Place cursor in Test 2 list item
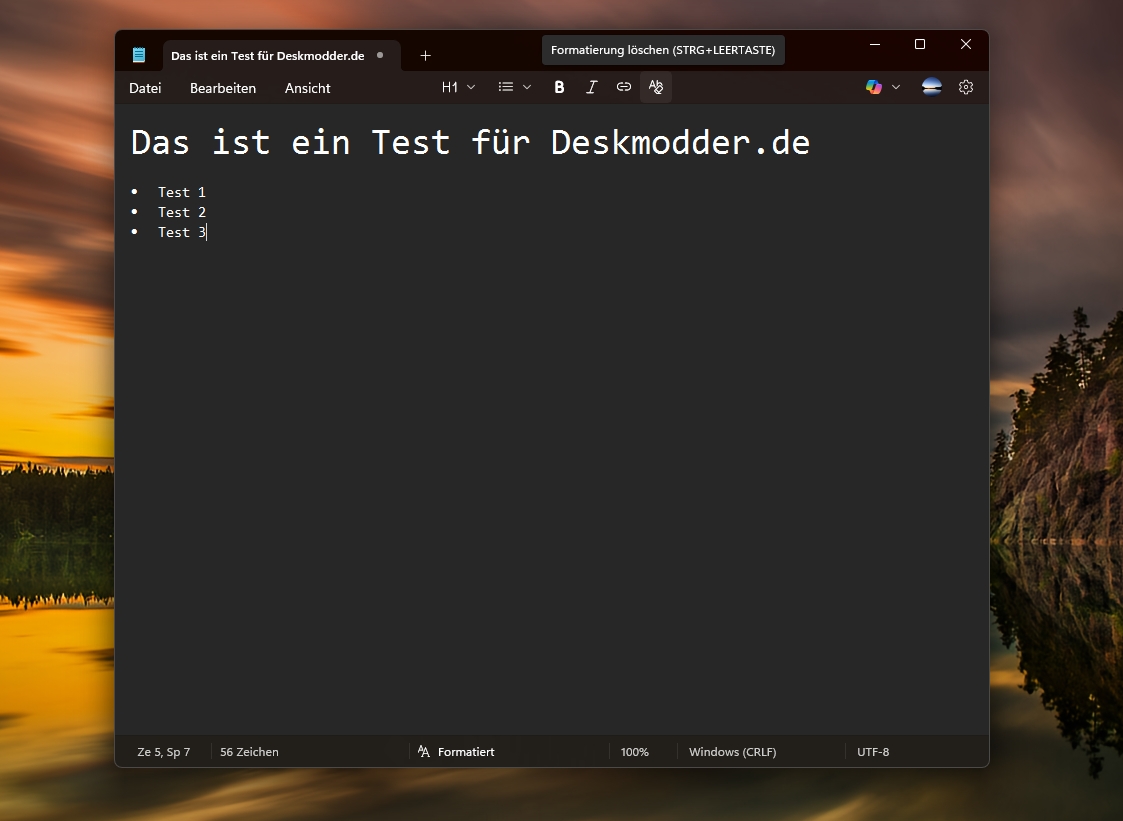 pyautogui.click(x=182, y=212)
